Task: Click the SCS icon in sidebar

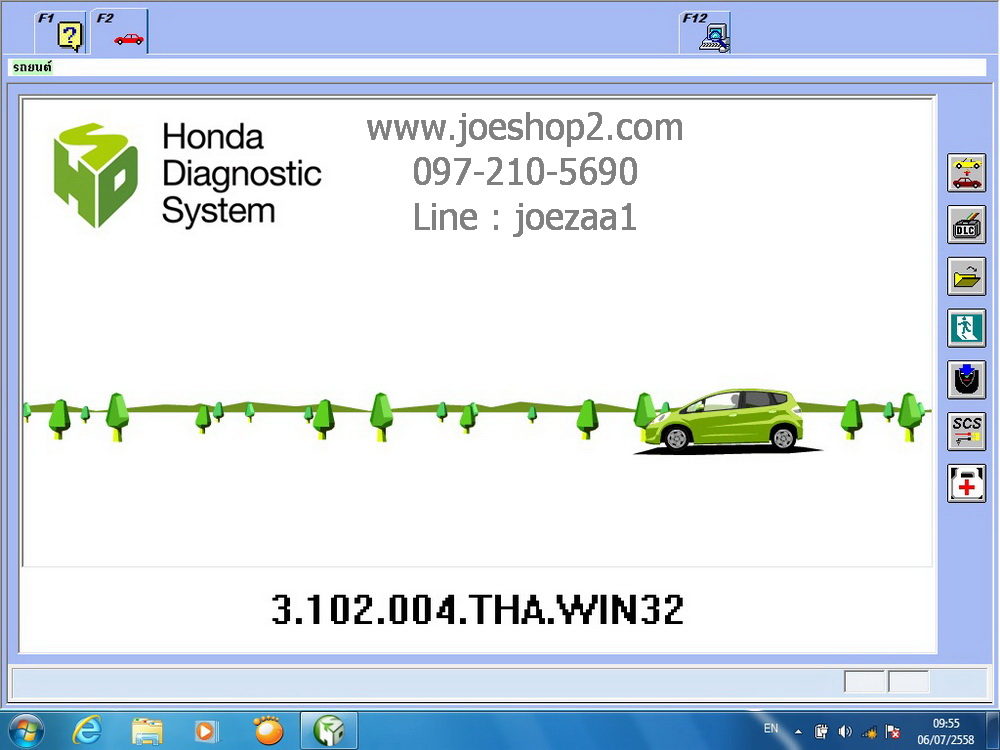Action: pos(966,431)
